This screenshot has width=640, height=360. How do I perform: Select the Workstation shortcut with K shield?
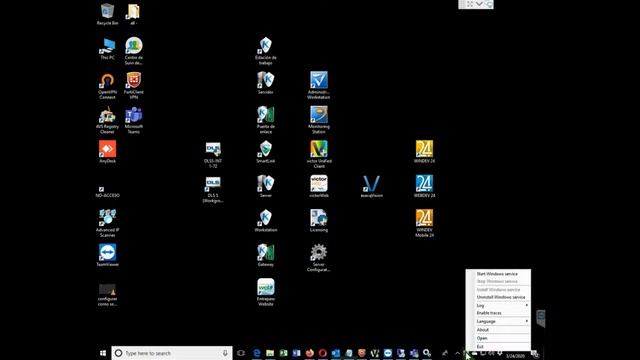coord(266,221)
